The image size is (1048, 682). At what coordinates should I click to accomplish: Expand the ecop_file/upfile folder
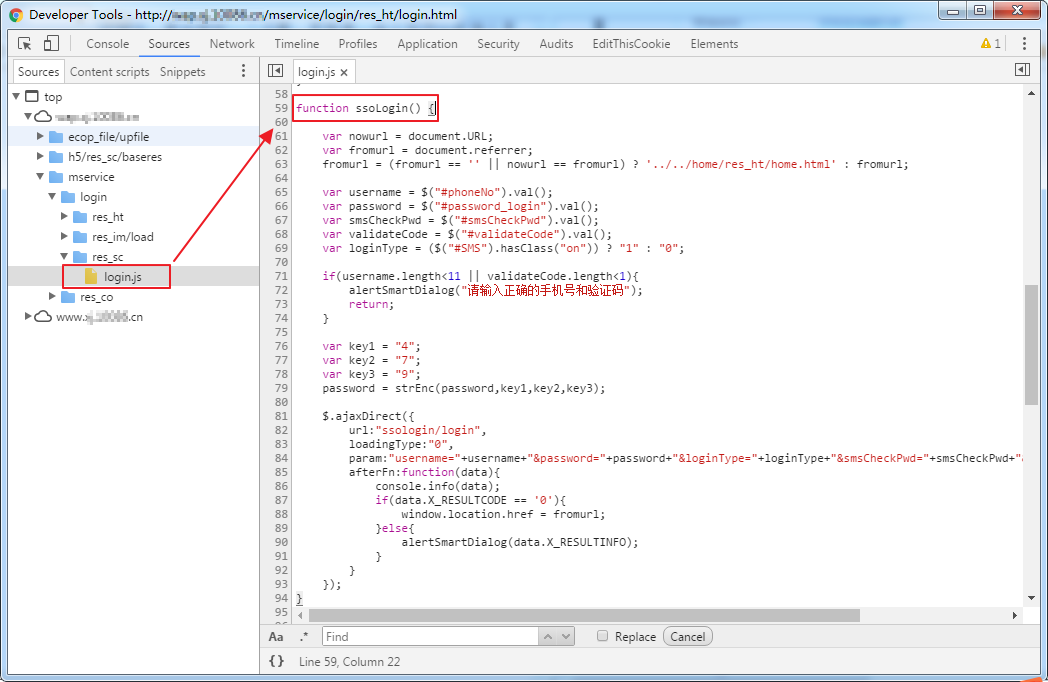[x=40, y=136]
